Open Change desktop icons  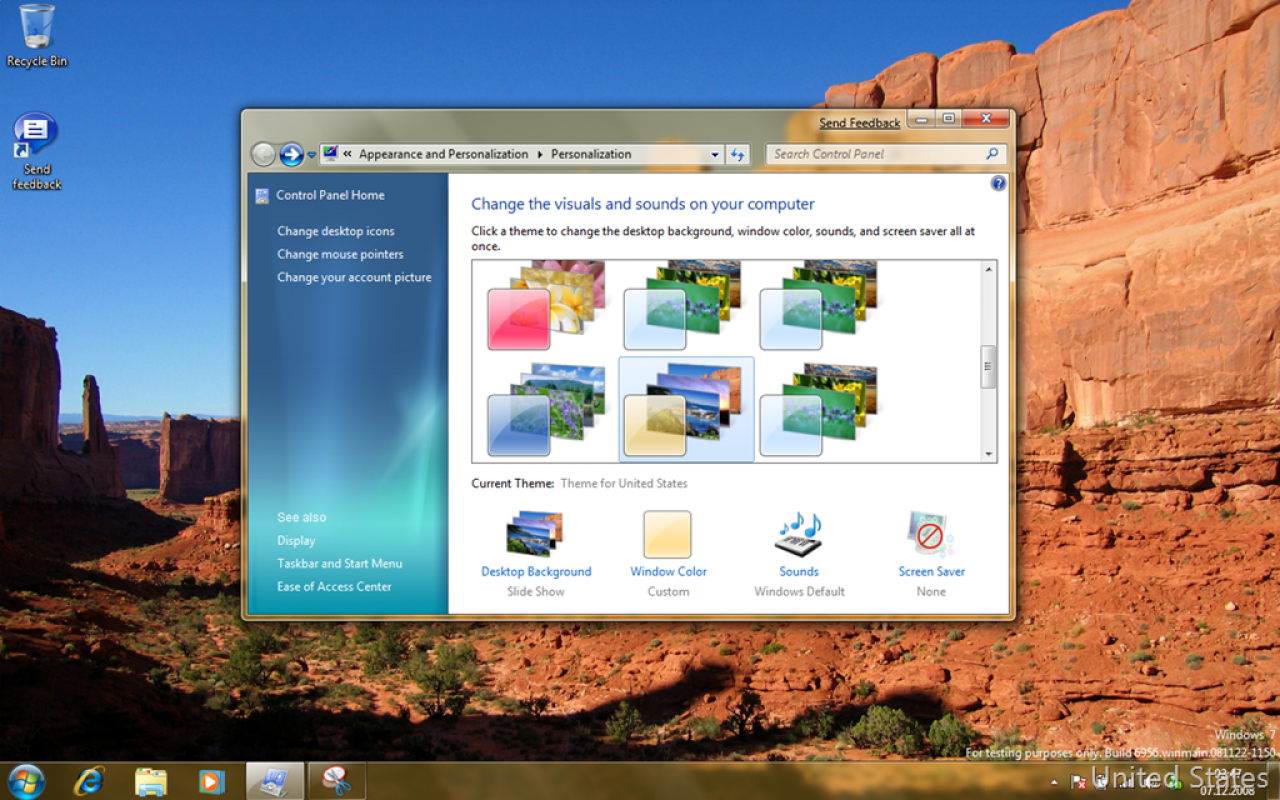click(x=336, y=231)
